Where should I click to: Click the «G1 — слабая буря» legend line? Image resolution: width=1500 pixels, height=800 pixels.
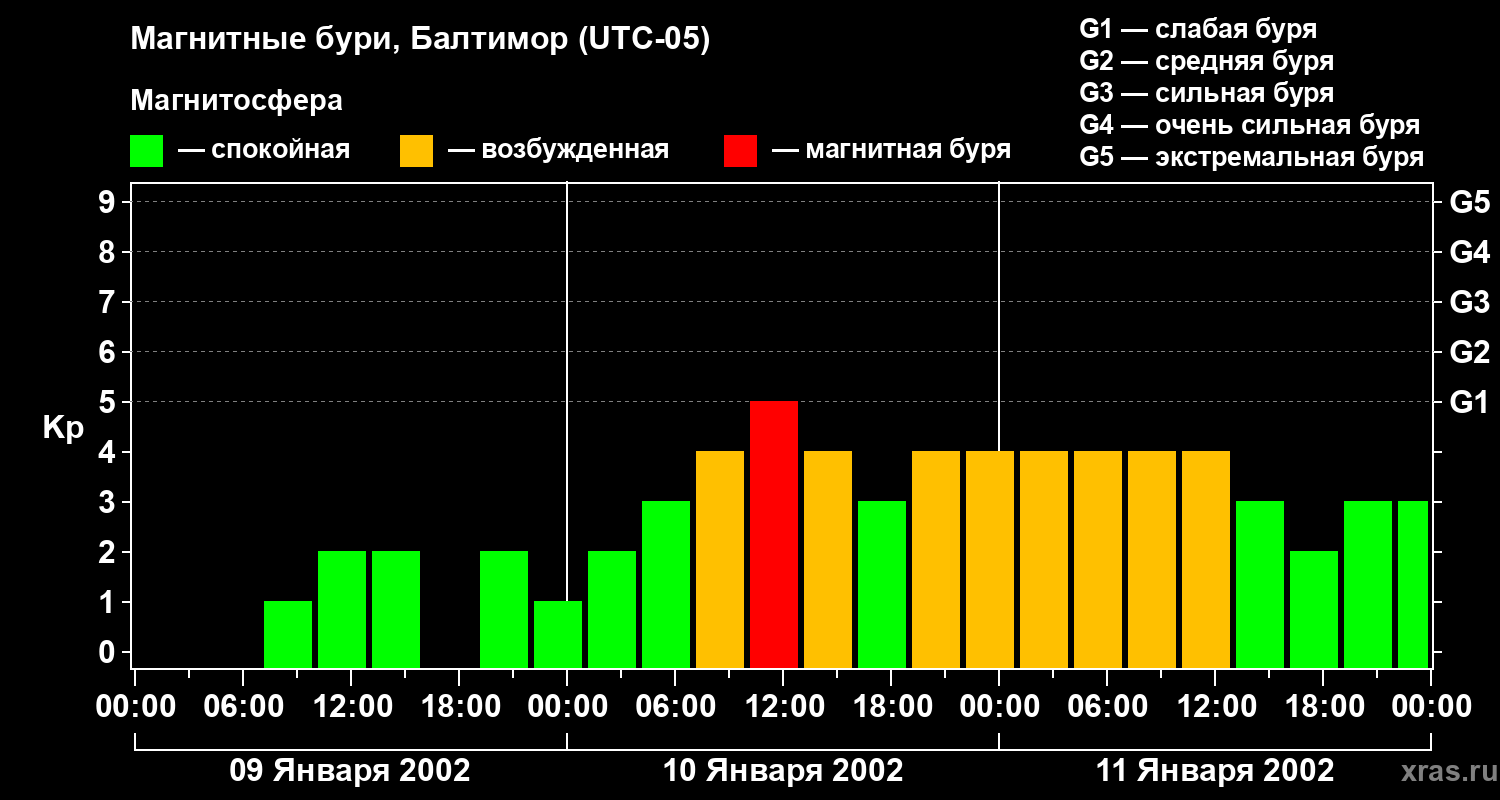(x=1198, y=29)
